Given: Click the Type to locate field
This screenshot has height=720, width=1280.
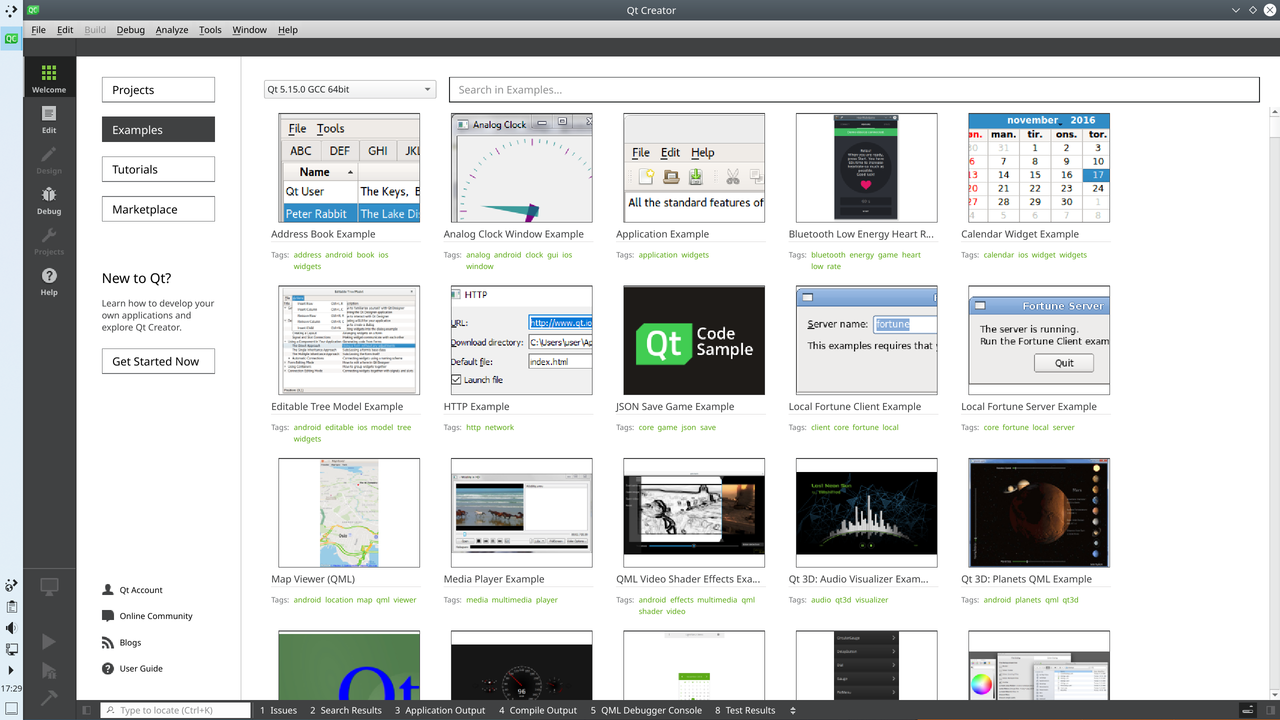Looking at the screenshot, I should coord(176,710).
